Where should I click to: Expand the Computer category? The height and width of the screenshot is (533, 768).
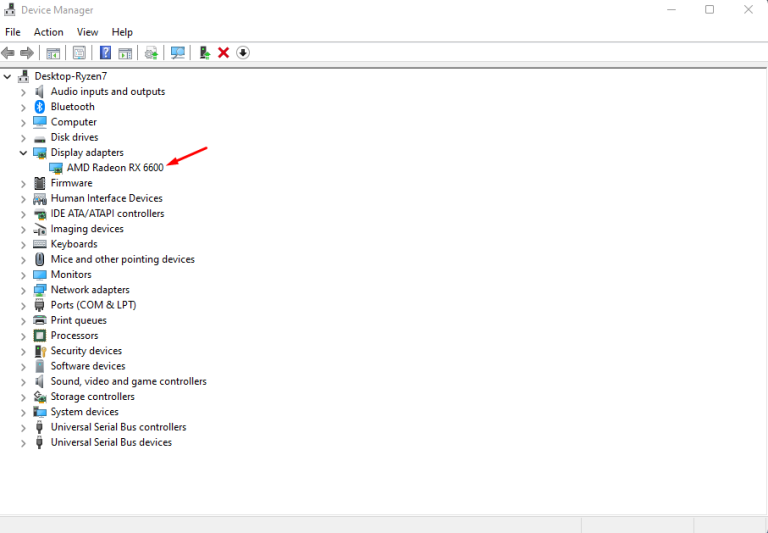tap(23, 122)
